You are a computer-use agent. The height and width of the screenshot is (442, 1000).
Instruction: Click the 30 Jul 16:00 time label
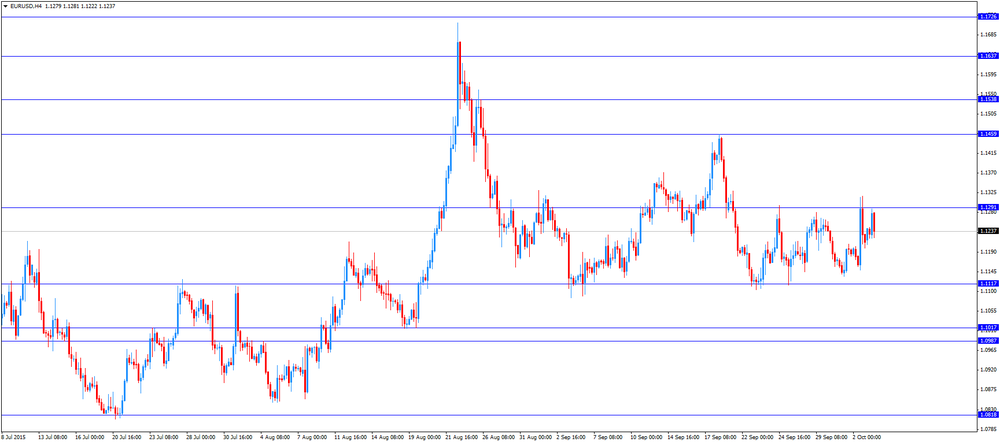238,438
